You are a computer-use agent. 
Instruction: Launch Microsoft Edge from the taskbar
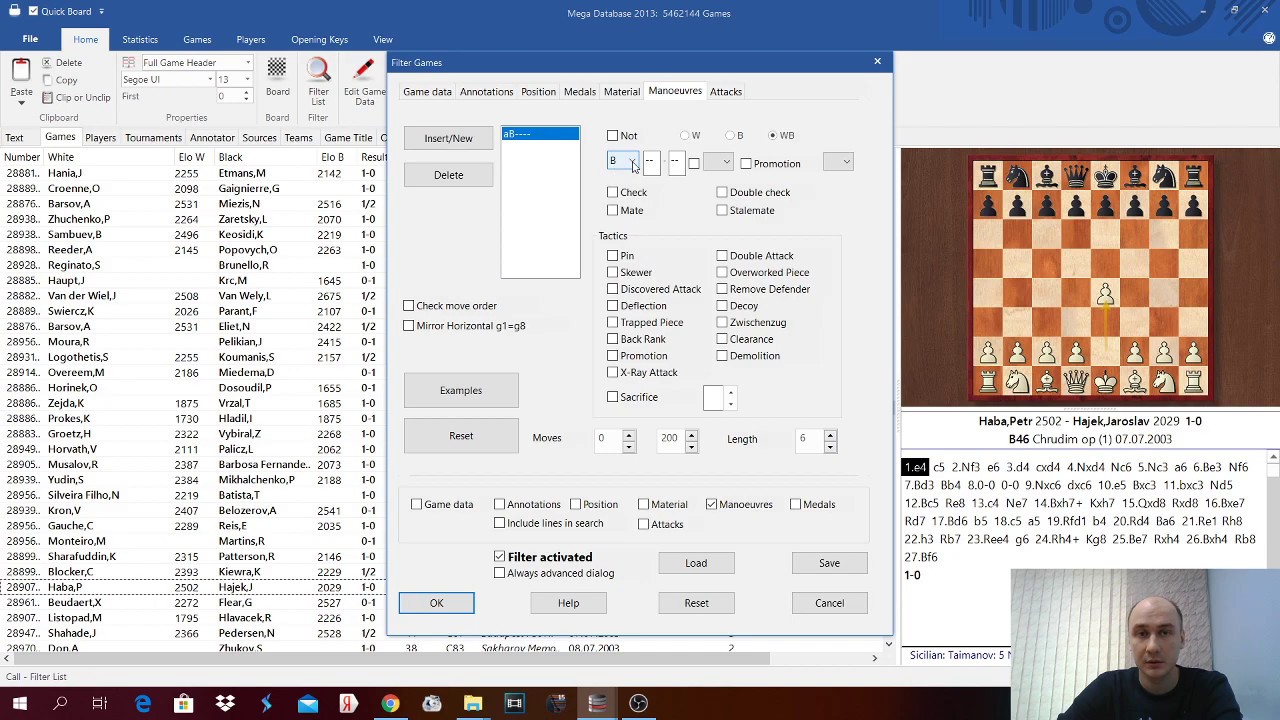tap(143, 704)
